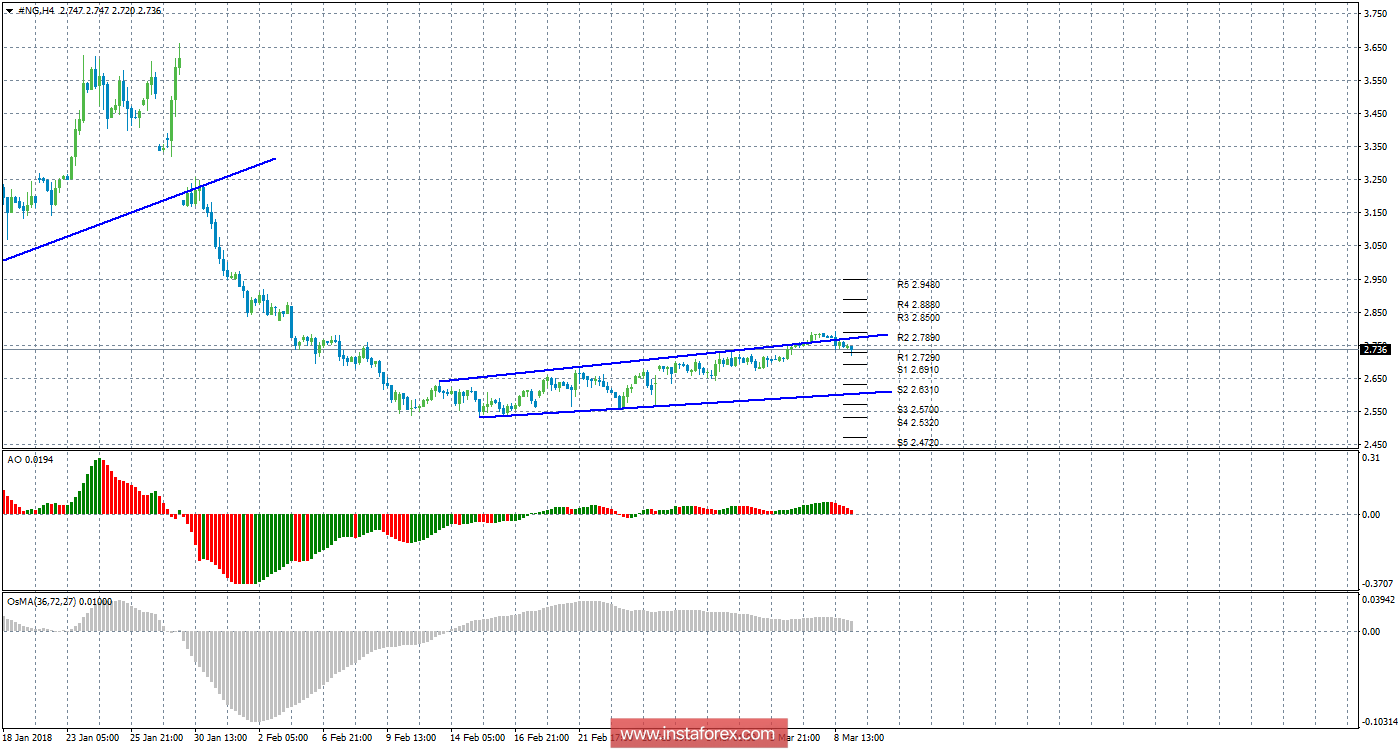Image resolution: width=1398 pixels, height=749 pixels.
Task: Open the instaforex.com watermark link
Action: coord(696,734)
